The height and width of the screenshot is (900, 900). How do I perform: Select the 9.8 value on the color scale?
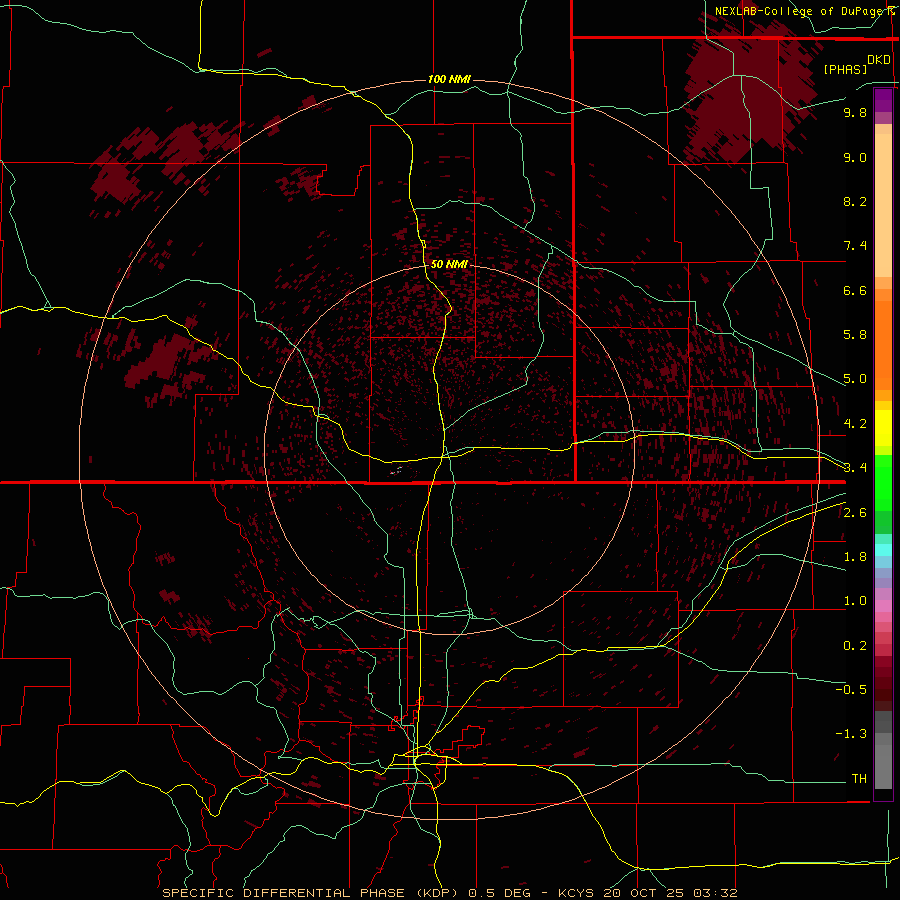855,112
